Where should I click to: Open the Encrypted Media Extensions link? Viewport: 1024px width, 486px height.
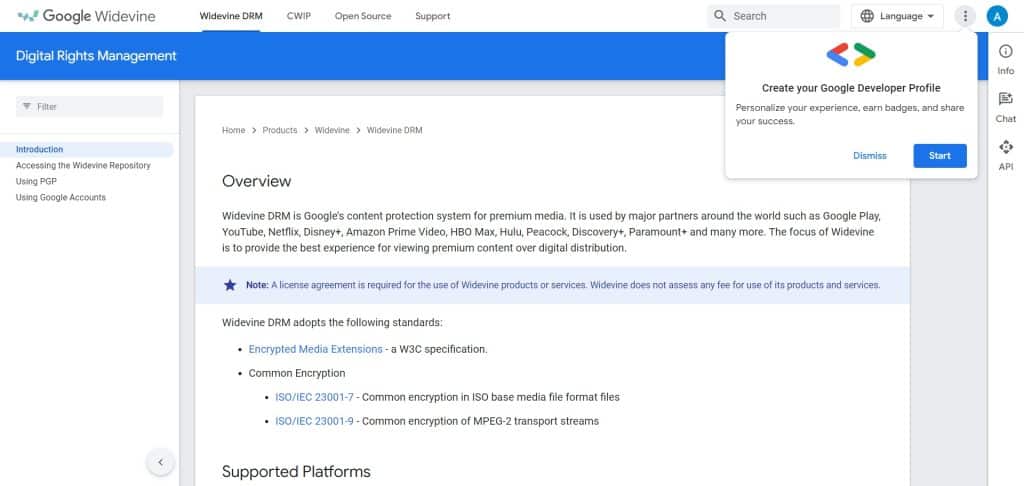315,349
